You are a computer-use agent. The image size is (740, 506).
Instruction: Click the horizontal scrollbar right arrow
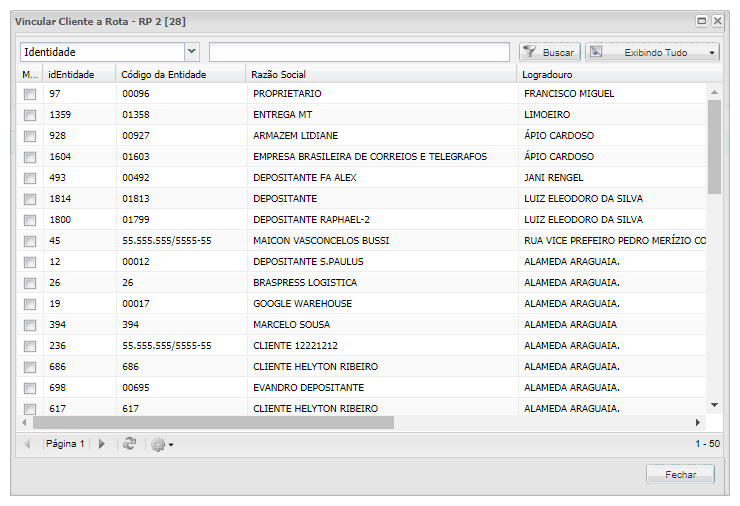pyautogui.click(x=698, y=422)
